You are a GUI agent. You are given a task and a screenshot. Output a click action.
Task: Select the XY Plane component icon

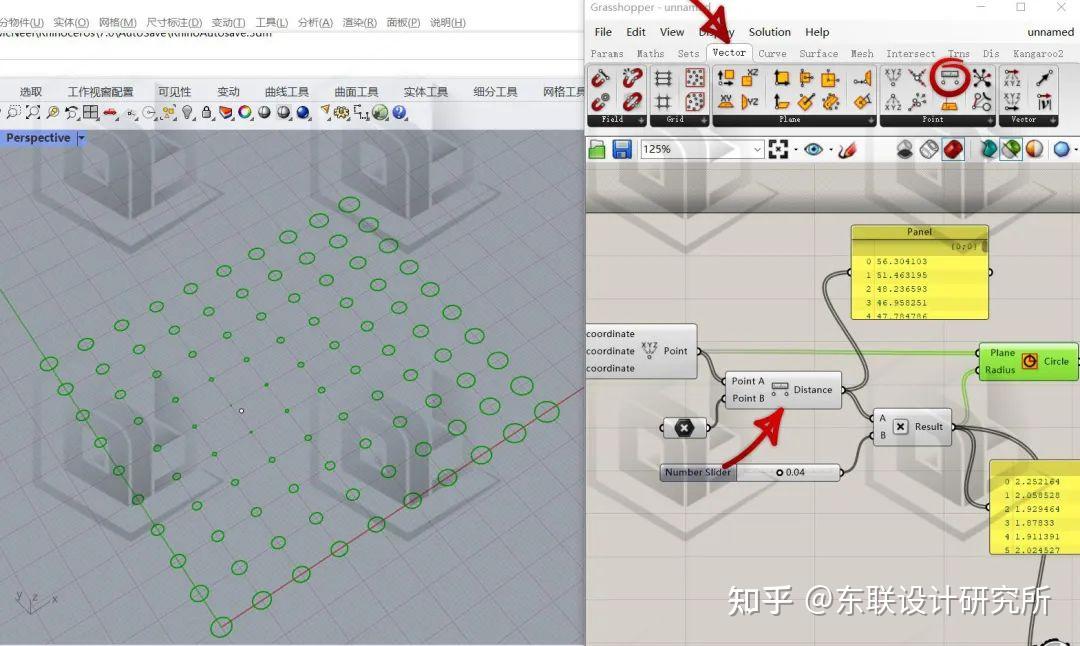tap(726, 102)
